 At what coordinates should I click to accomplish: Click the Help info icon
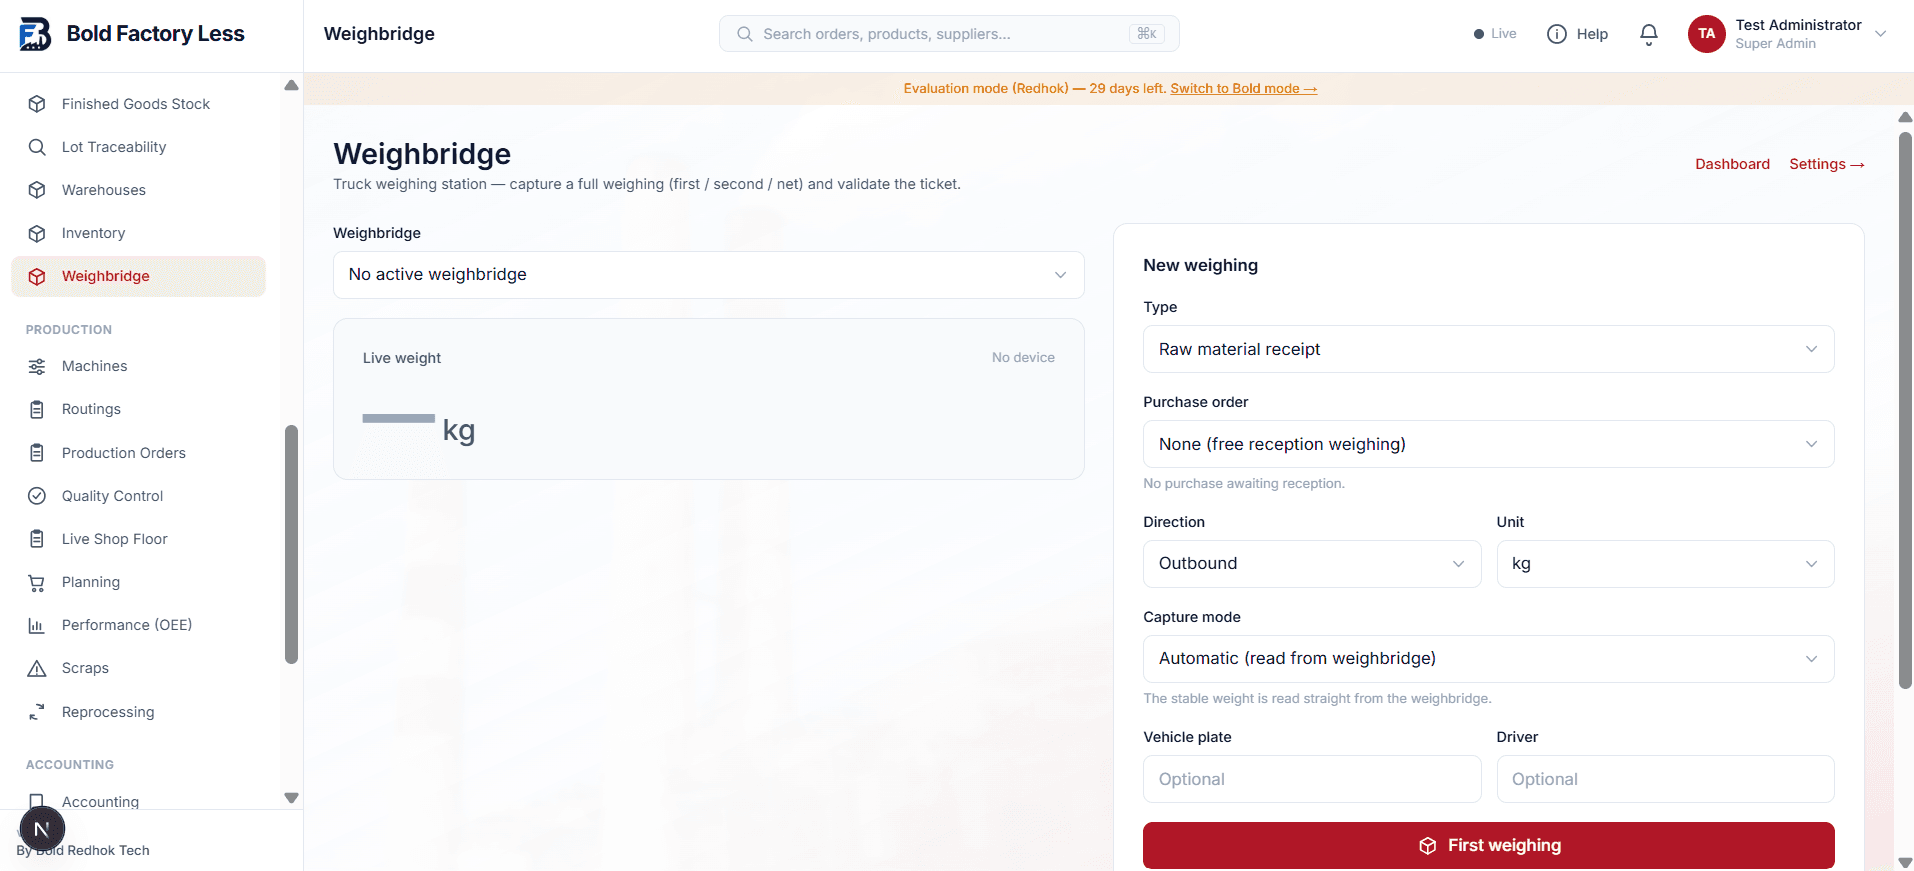click(x=1557, y=34)
